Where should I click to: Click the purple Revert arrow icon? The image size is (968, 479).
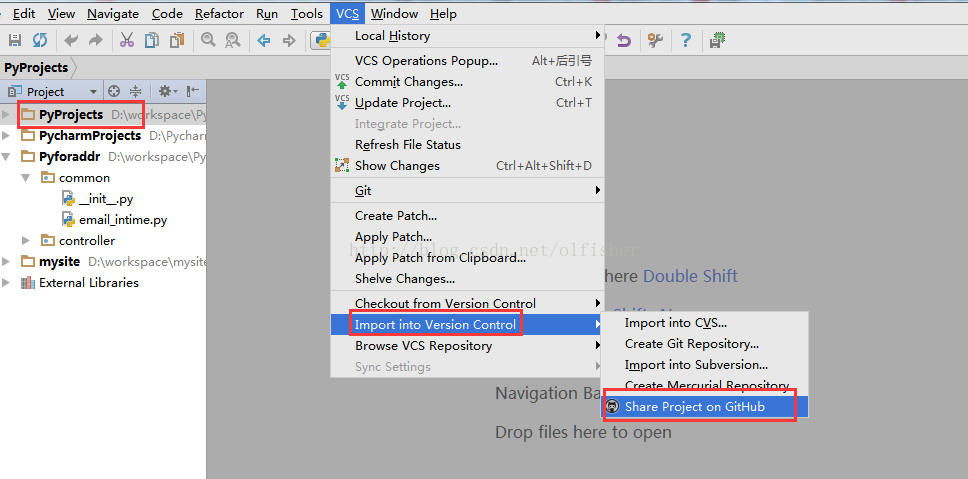point(624,41)
